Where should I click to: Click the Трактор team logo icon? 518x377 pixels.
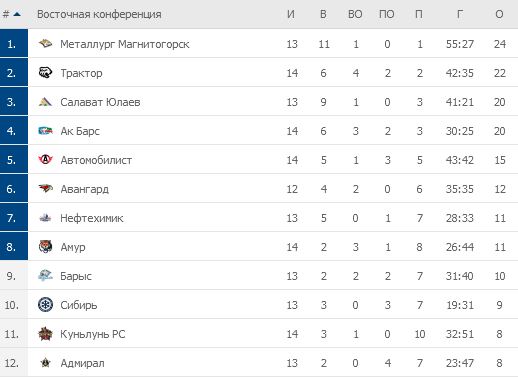tap(45, 73)
